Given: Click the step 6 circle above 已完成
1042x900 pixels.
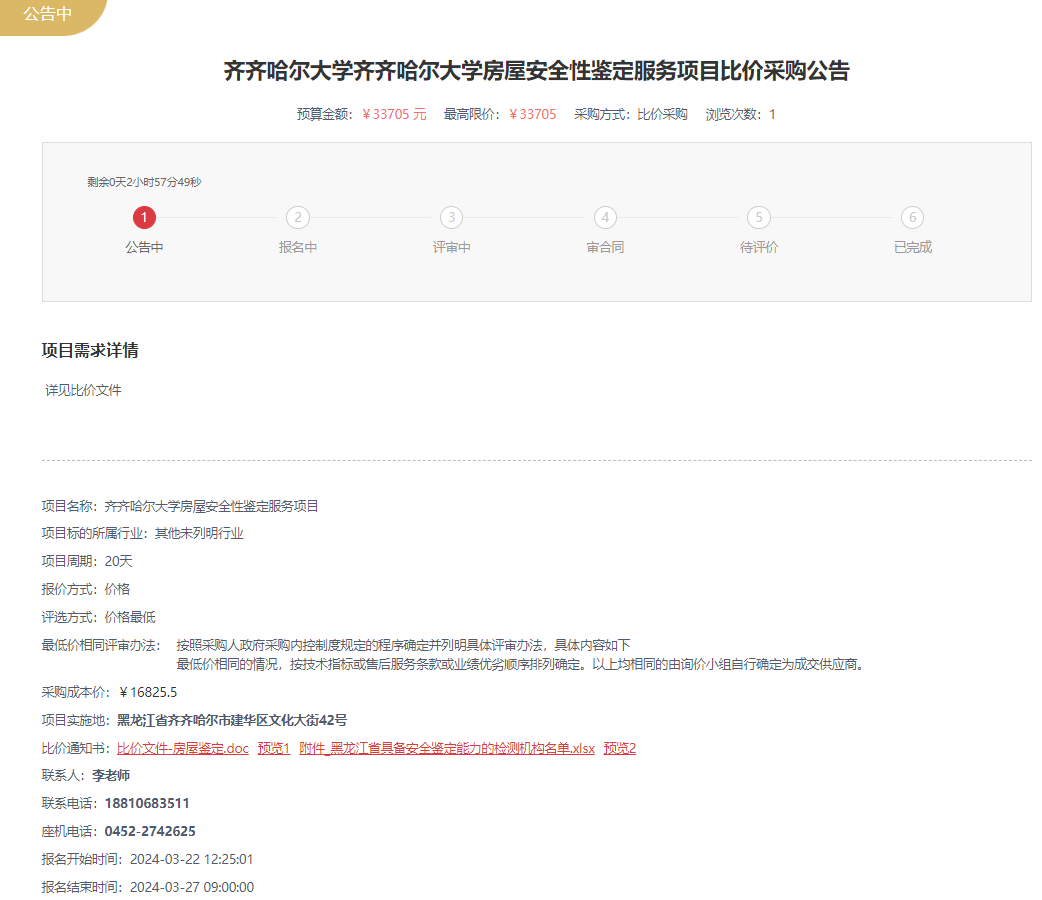Looking at the screenshot, I should click(912, 217).
